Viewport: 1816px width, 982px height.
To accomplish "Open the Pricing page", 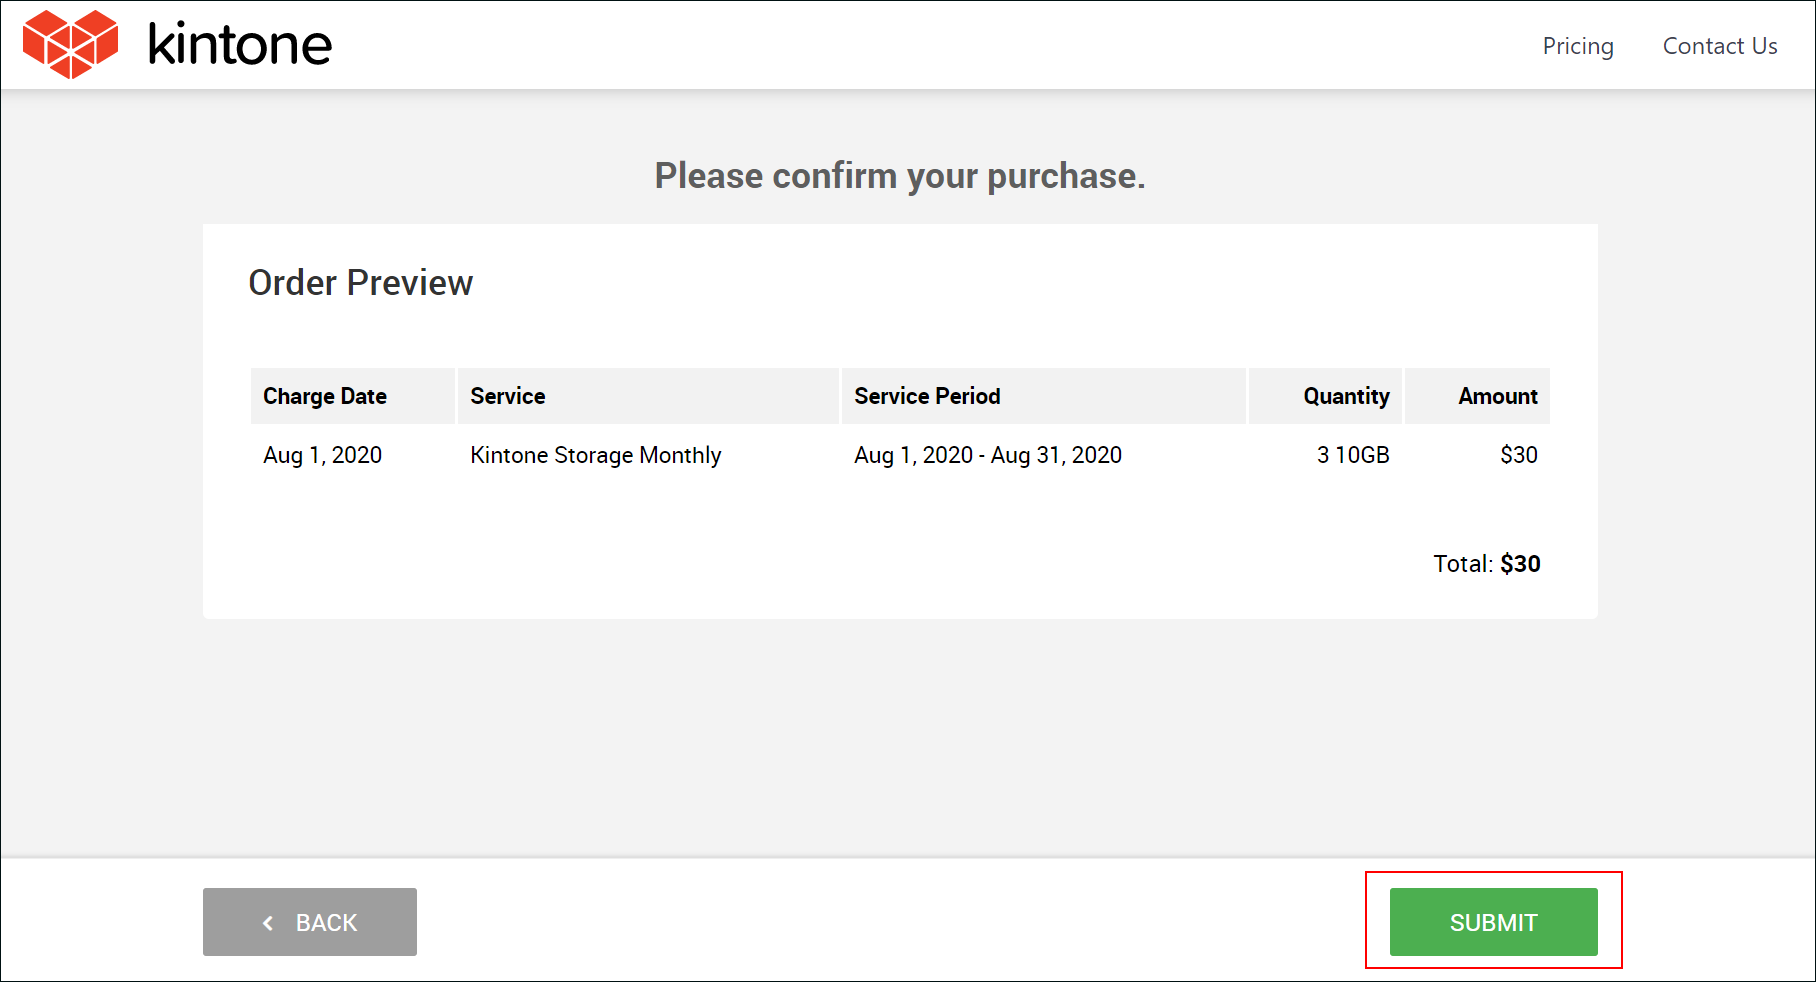I will tap(1578, 46).
